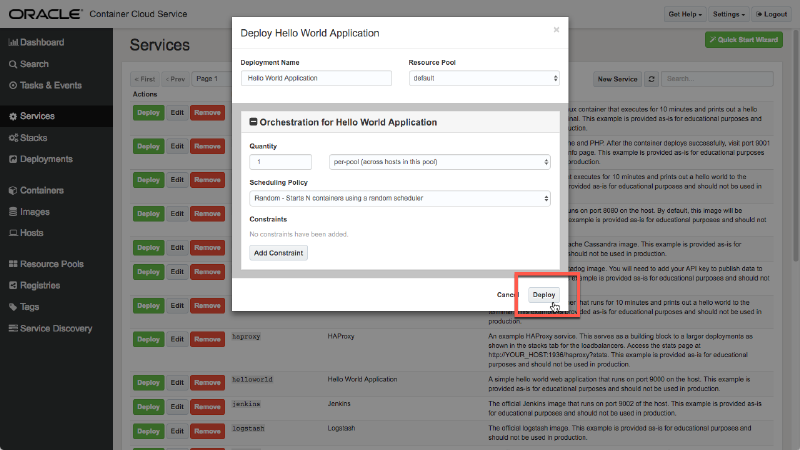The width and height of the screenshot is (800, 450).
Task: Click the Quick Start Wizard button
Action: (x=744, y=40)
